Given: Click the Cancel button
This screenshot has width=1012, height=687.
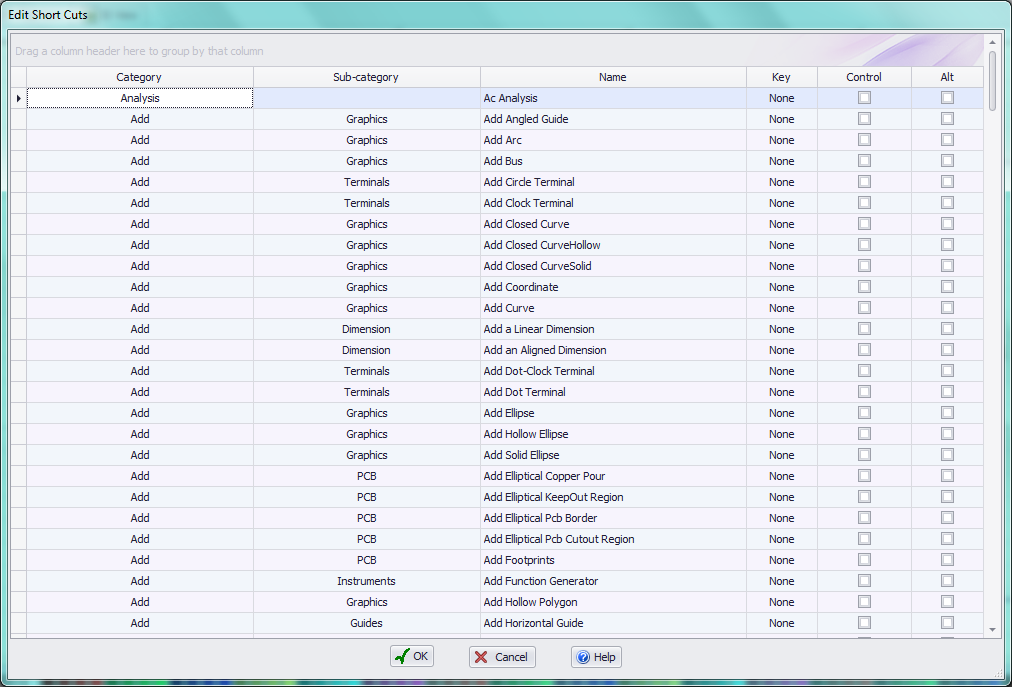Looking at the screenshot, I should point(502,657).
